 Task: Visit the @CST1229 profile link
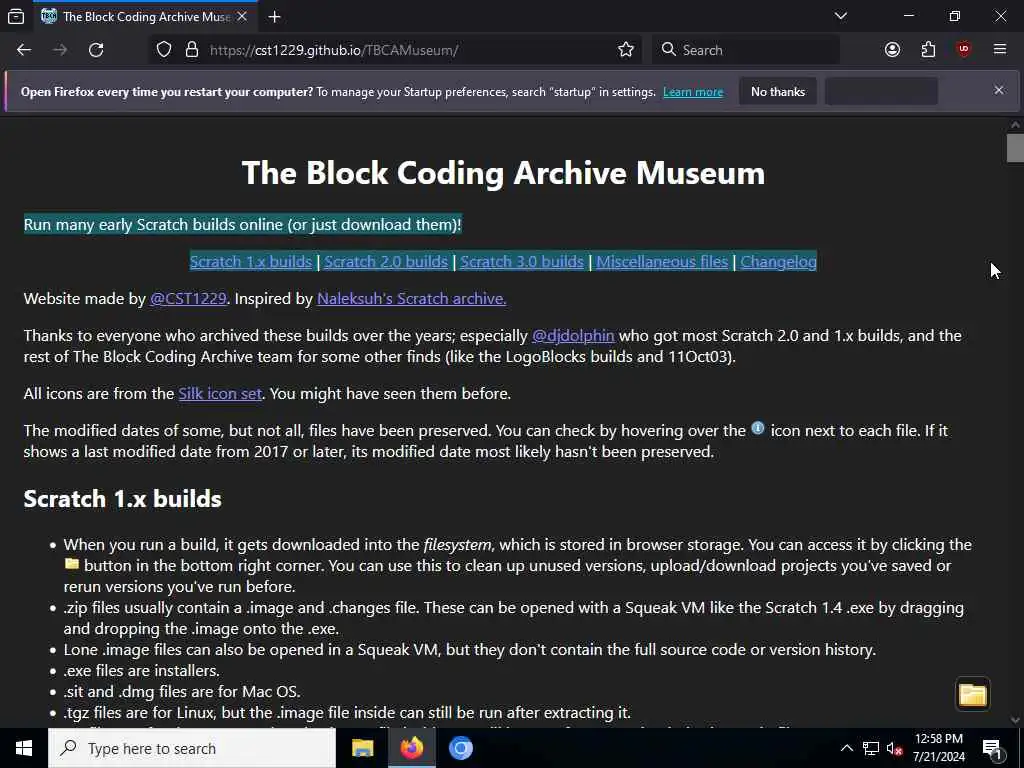(x=188, y=298)
